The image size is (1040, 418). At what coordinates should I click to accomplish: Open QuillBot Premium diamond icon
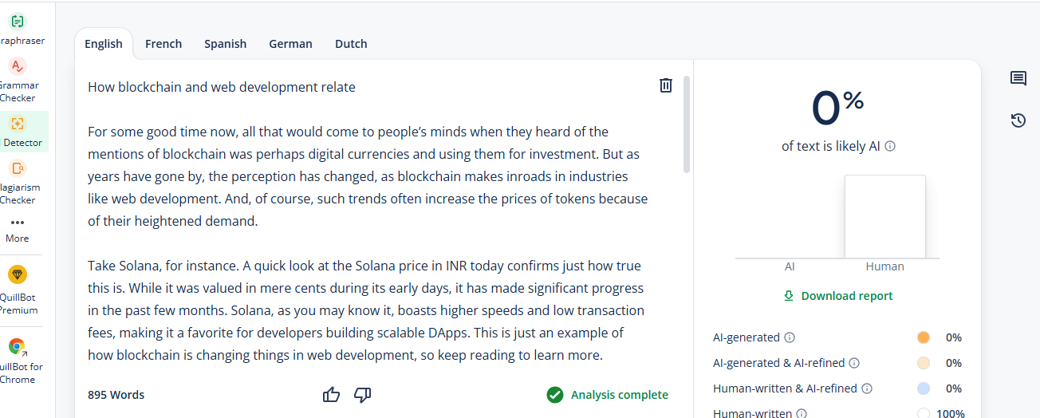point(17,274)
